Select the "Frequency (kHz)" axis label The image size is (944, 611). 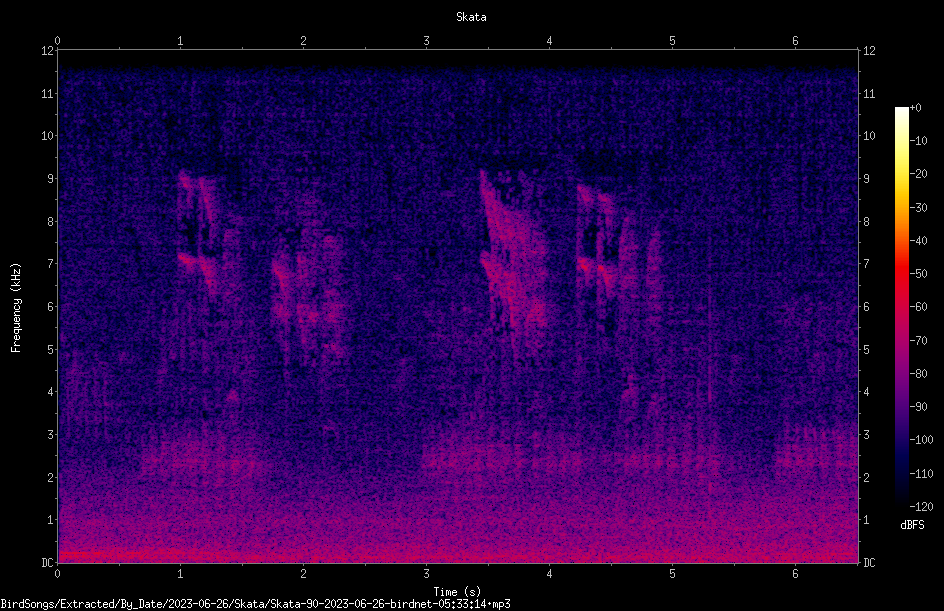click(16, 308)
